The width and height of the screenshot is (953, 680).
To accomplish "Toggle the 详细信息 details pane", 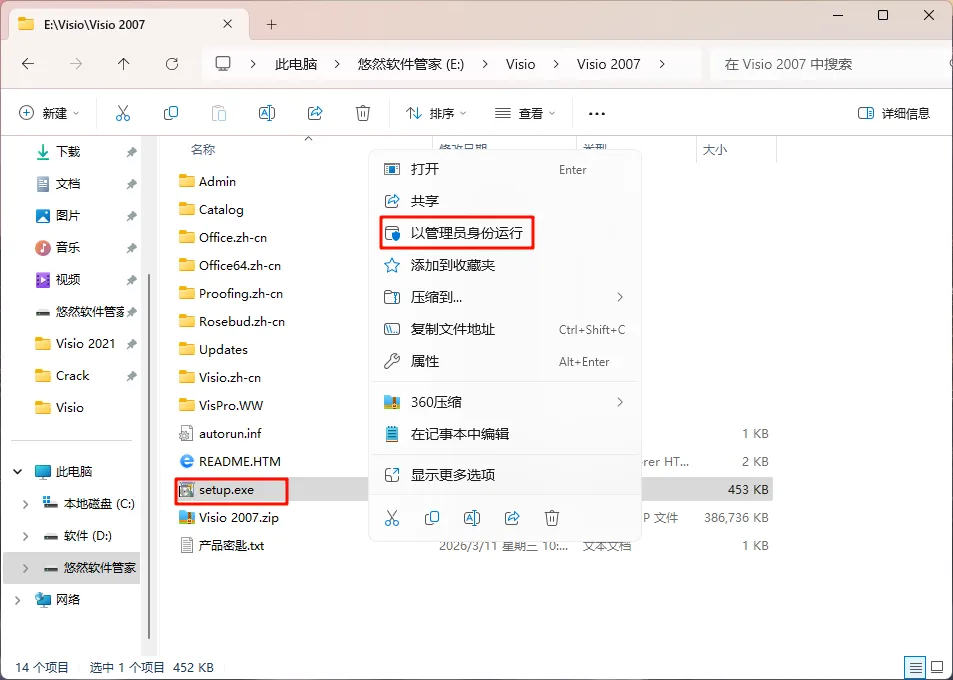I will click(x=893, y=114).
